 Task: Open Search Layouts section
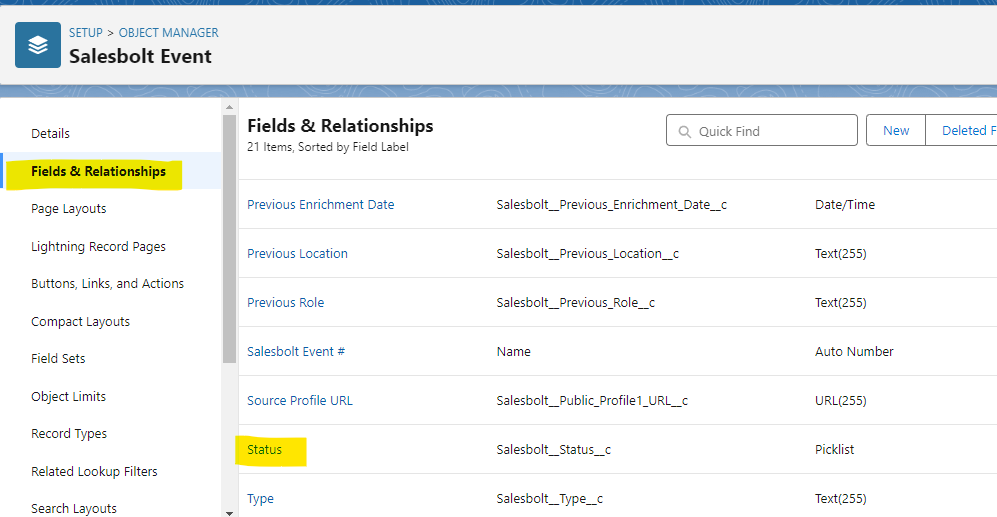point(74,509)
